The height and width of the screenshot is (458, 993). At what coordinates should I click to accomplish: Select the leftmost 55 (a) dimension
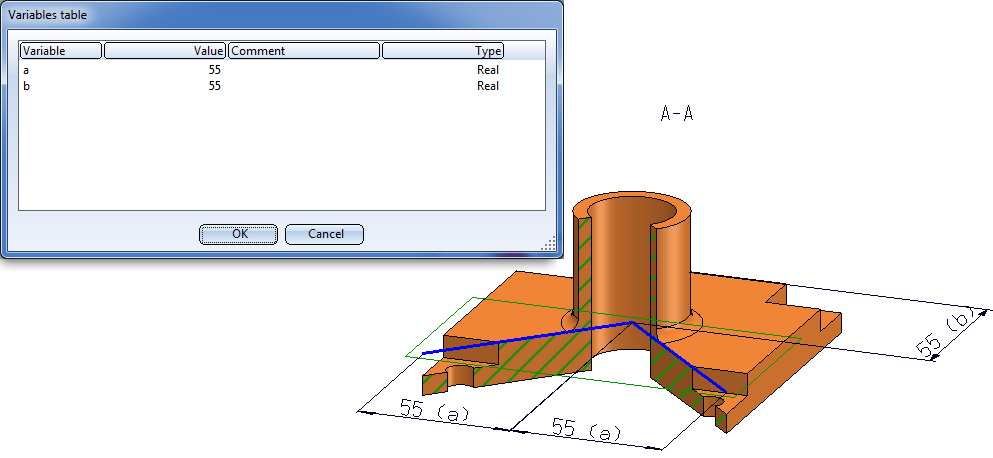(434, 412)
